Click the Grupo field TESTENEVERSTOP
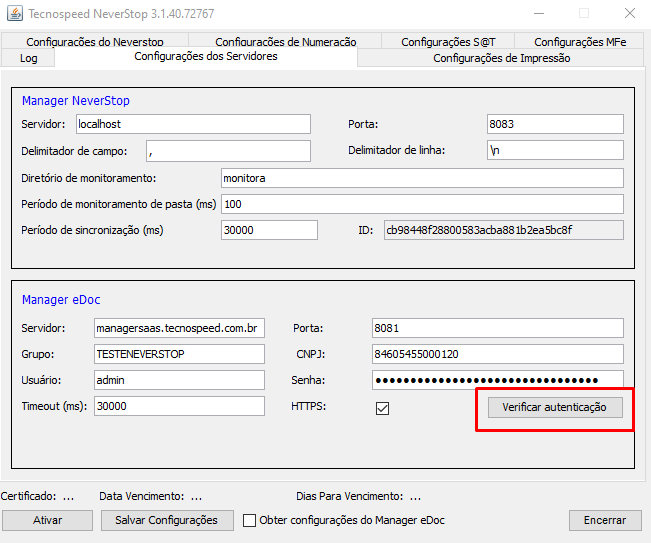Screen dimensions: 651x543 tap(179, 354)
